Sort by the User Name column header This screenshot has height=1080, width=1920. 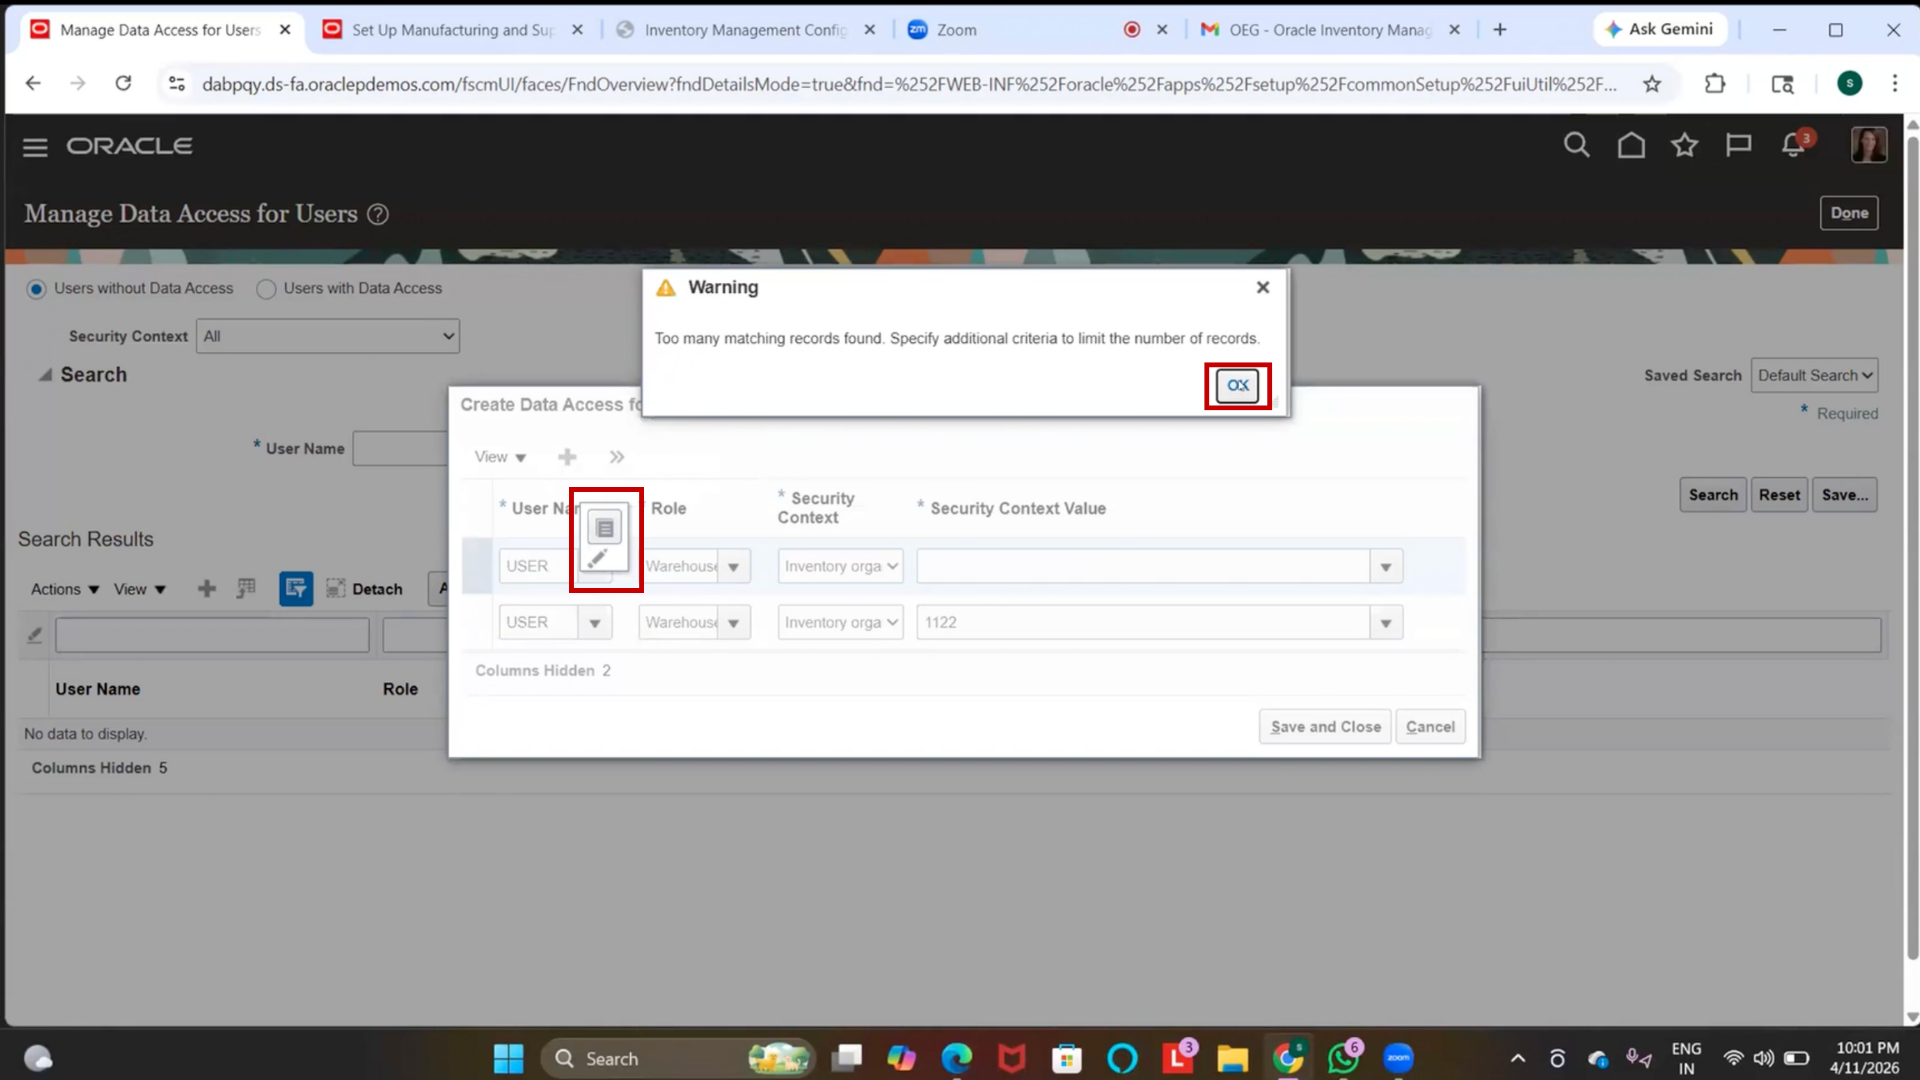point(98,689)
